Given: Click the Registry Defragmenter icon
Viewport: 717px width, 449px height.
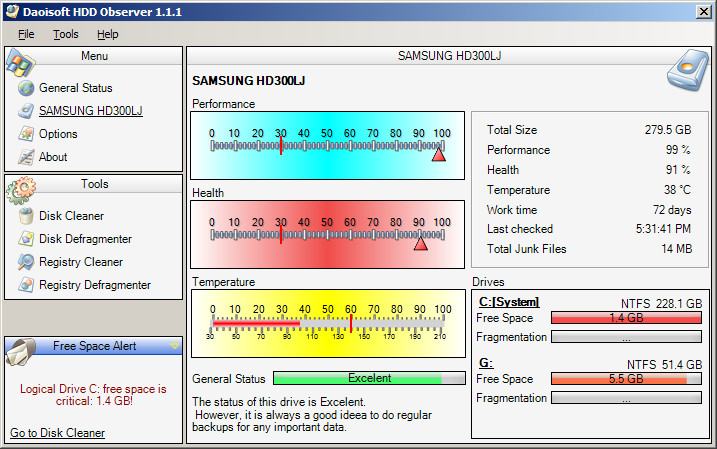Looking at the screenshot, I should click(26, 284).
